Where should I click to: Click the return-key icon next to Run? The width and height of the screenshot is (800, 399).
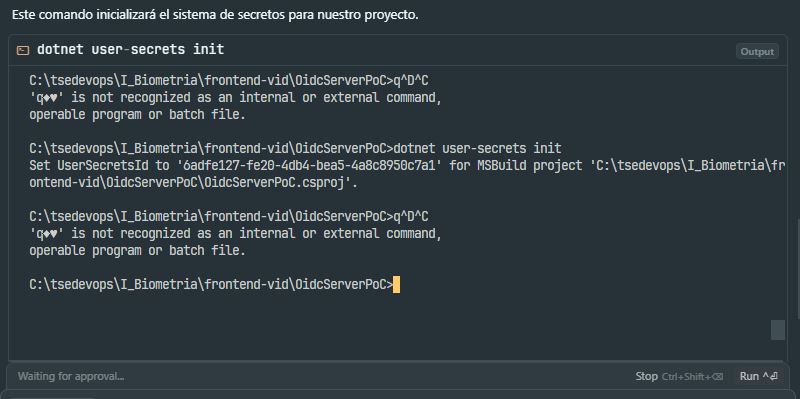(770, 377)
